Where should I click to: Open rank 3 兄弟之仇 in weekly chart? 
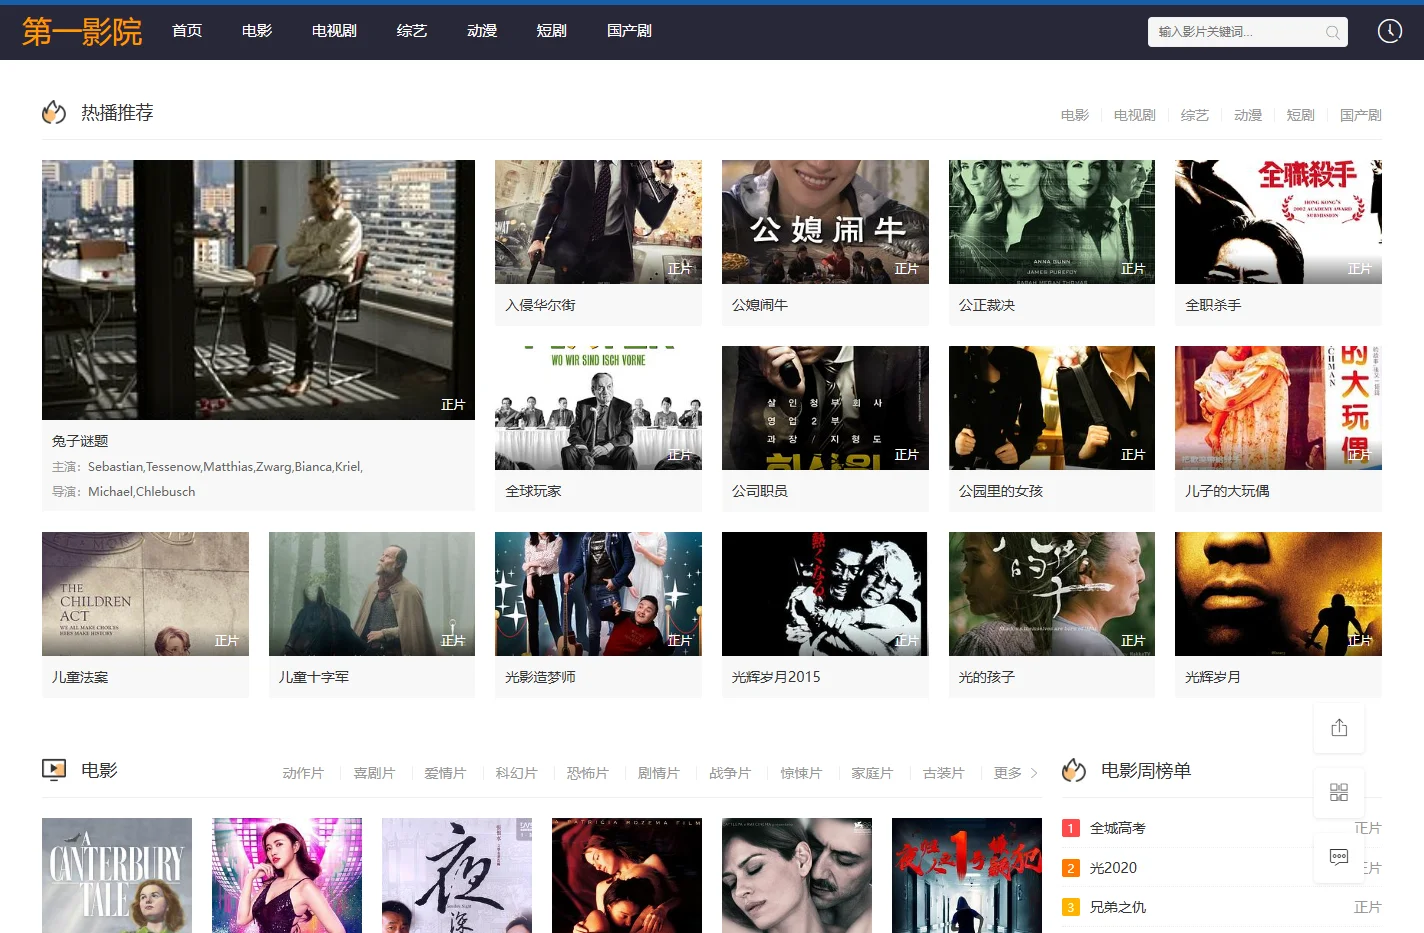(1118, 907)
